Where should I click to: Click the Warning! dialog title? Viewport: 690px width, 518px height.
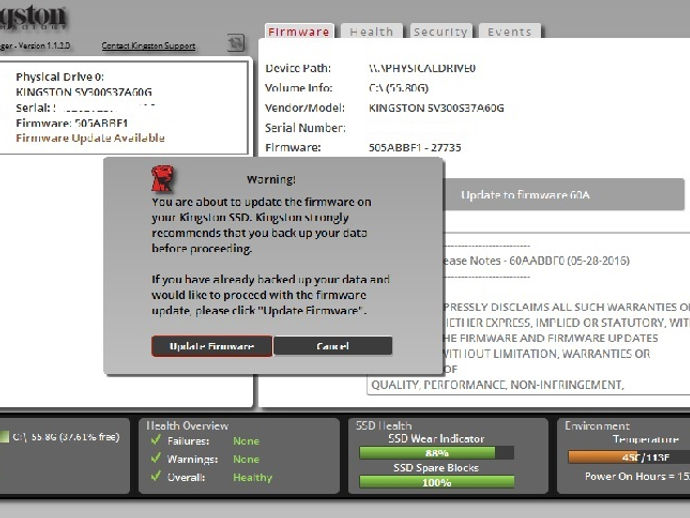click(271, 179)
